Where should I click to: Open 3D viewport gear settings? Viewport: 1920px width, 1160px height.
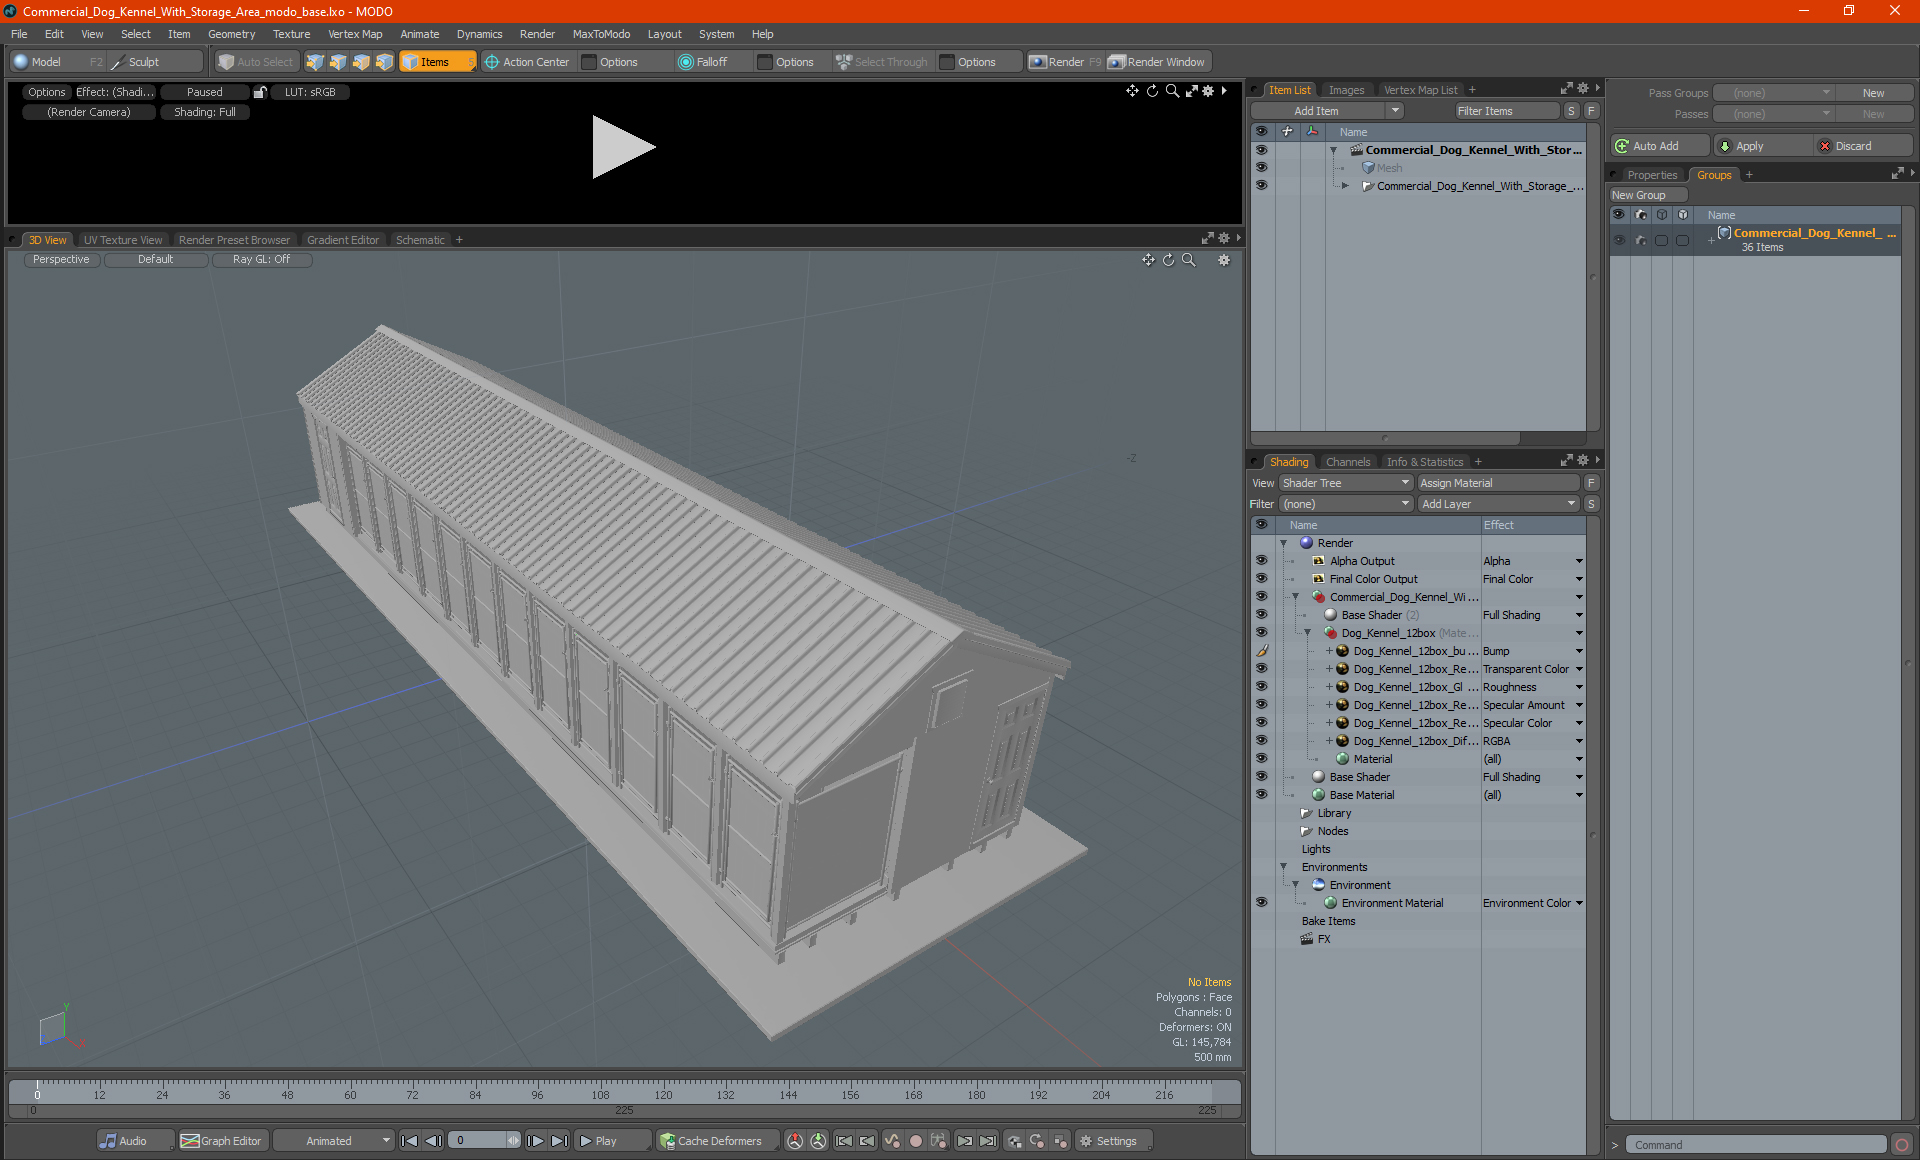coord(1224,260)
